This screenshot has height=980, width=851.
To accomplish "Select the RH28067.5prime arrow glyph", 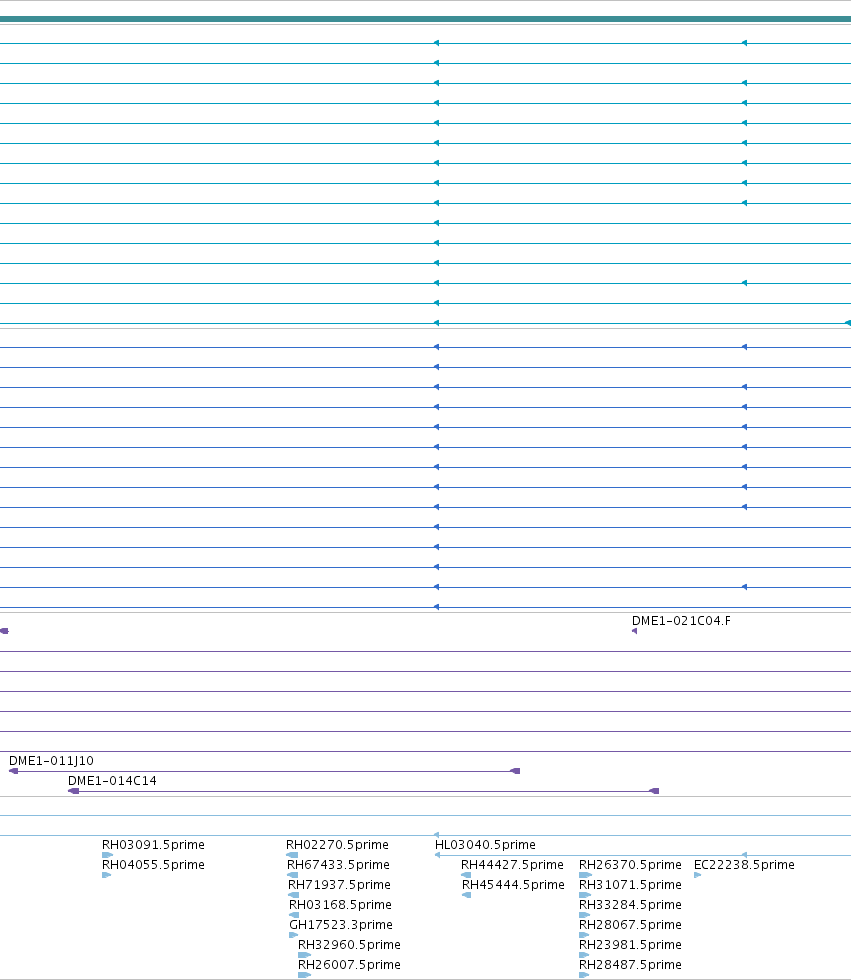I will coord(584,935).
